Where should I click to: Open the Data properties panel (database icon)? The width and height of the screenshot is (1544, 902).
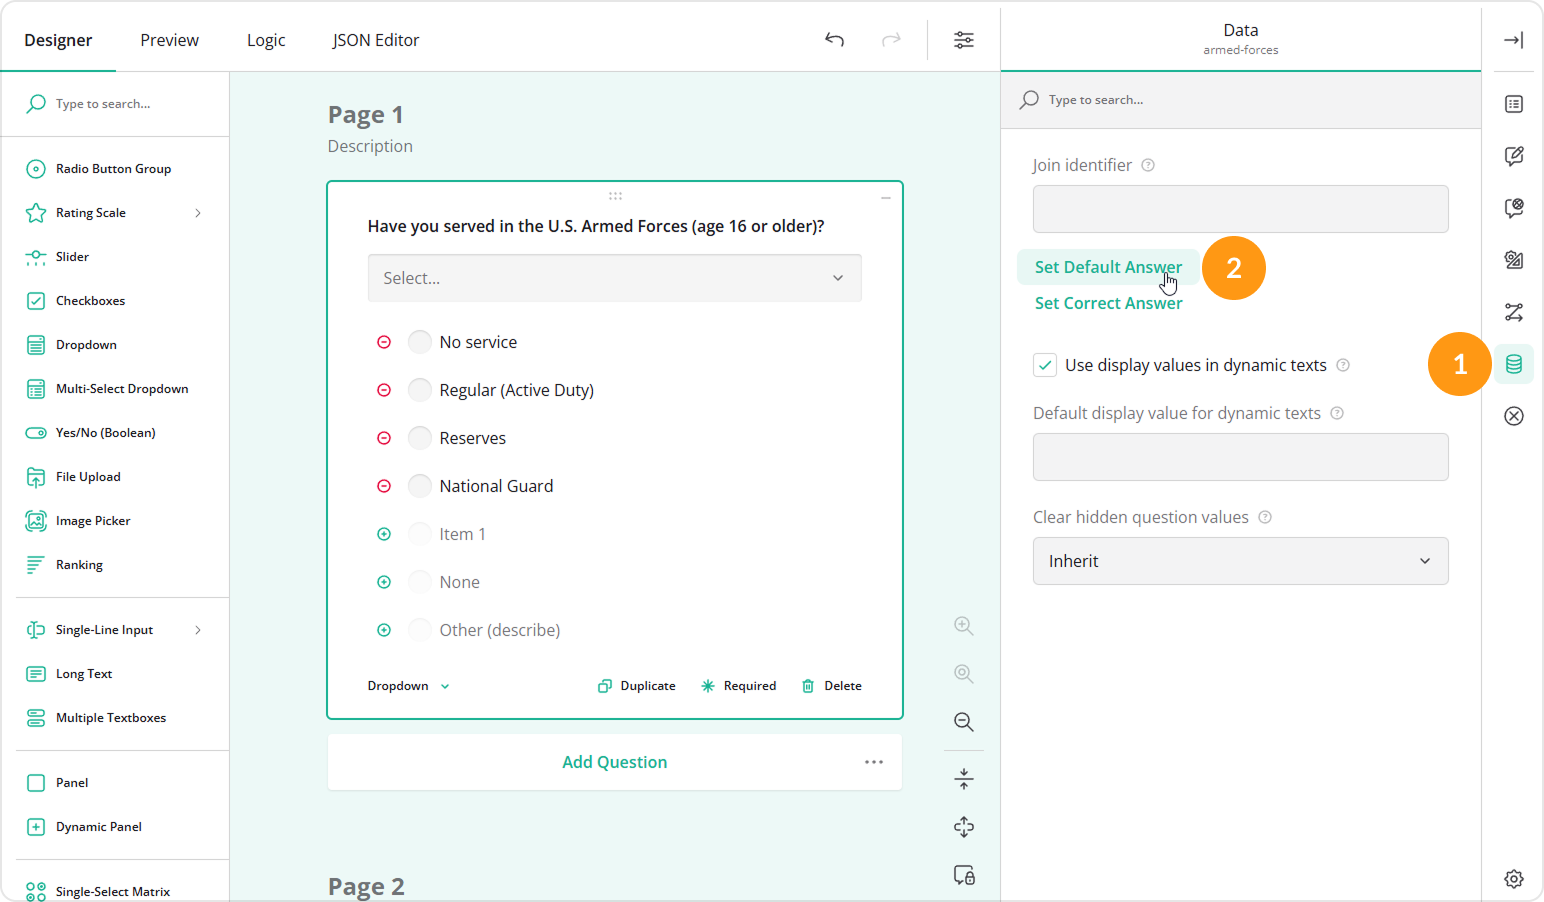[1514, 364]
